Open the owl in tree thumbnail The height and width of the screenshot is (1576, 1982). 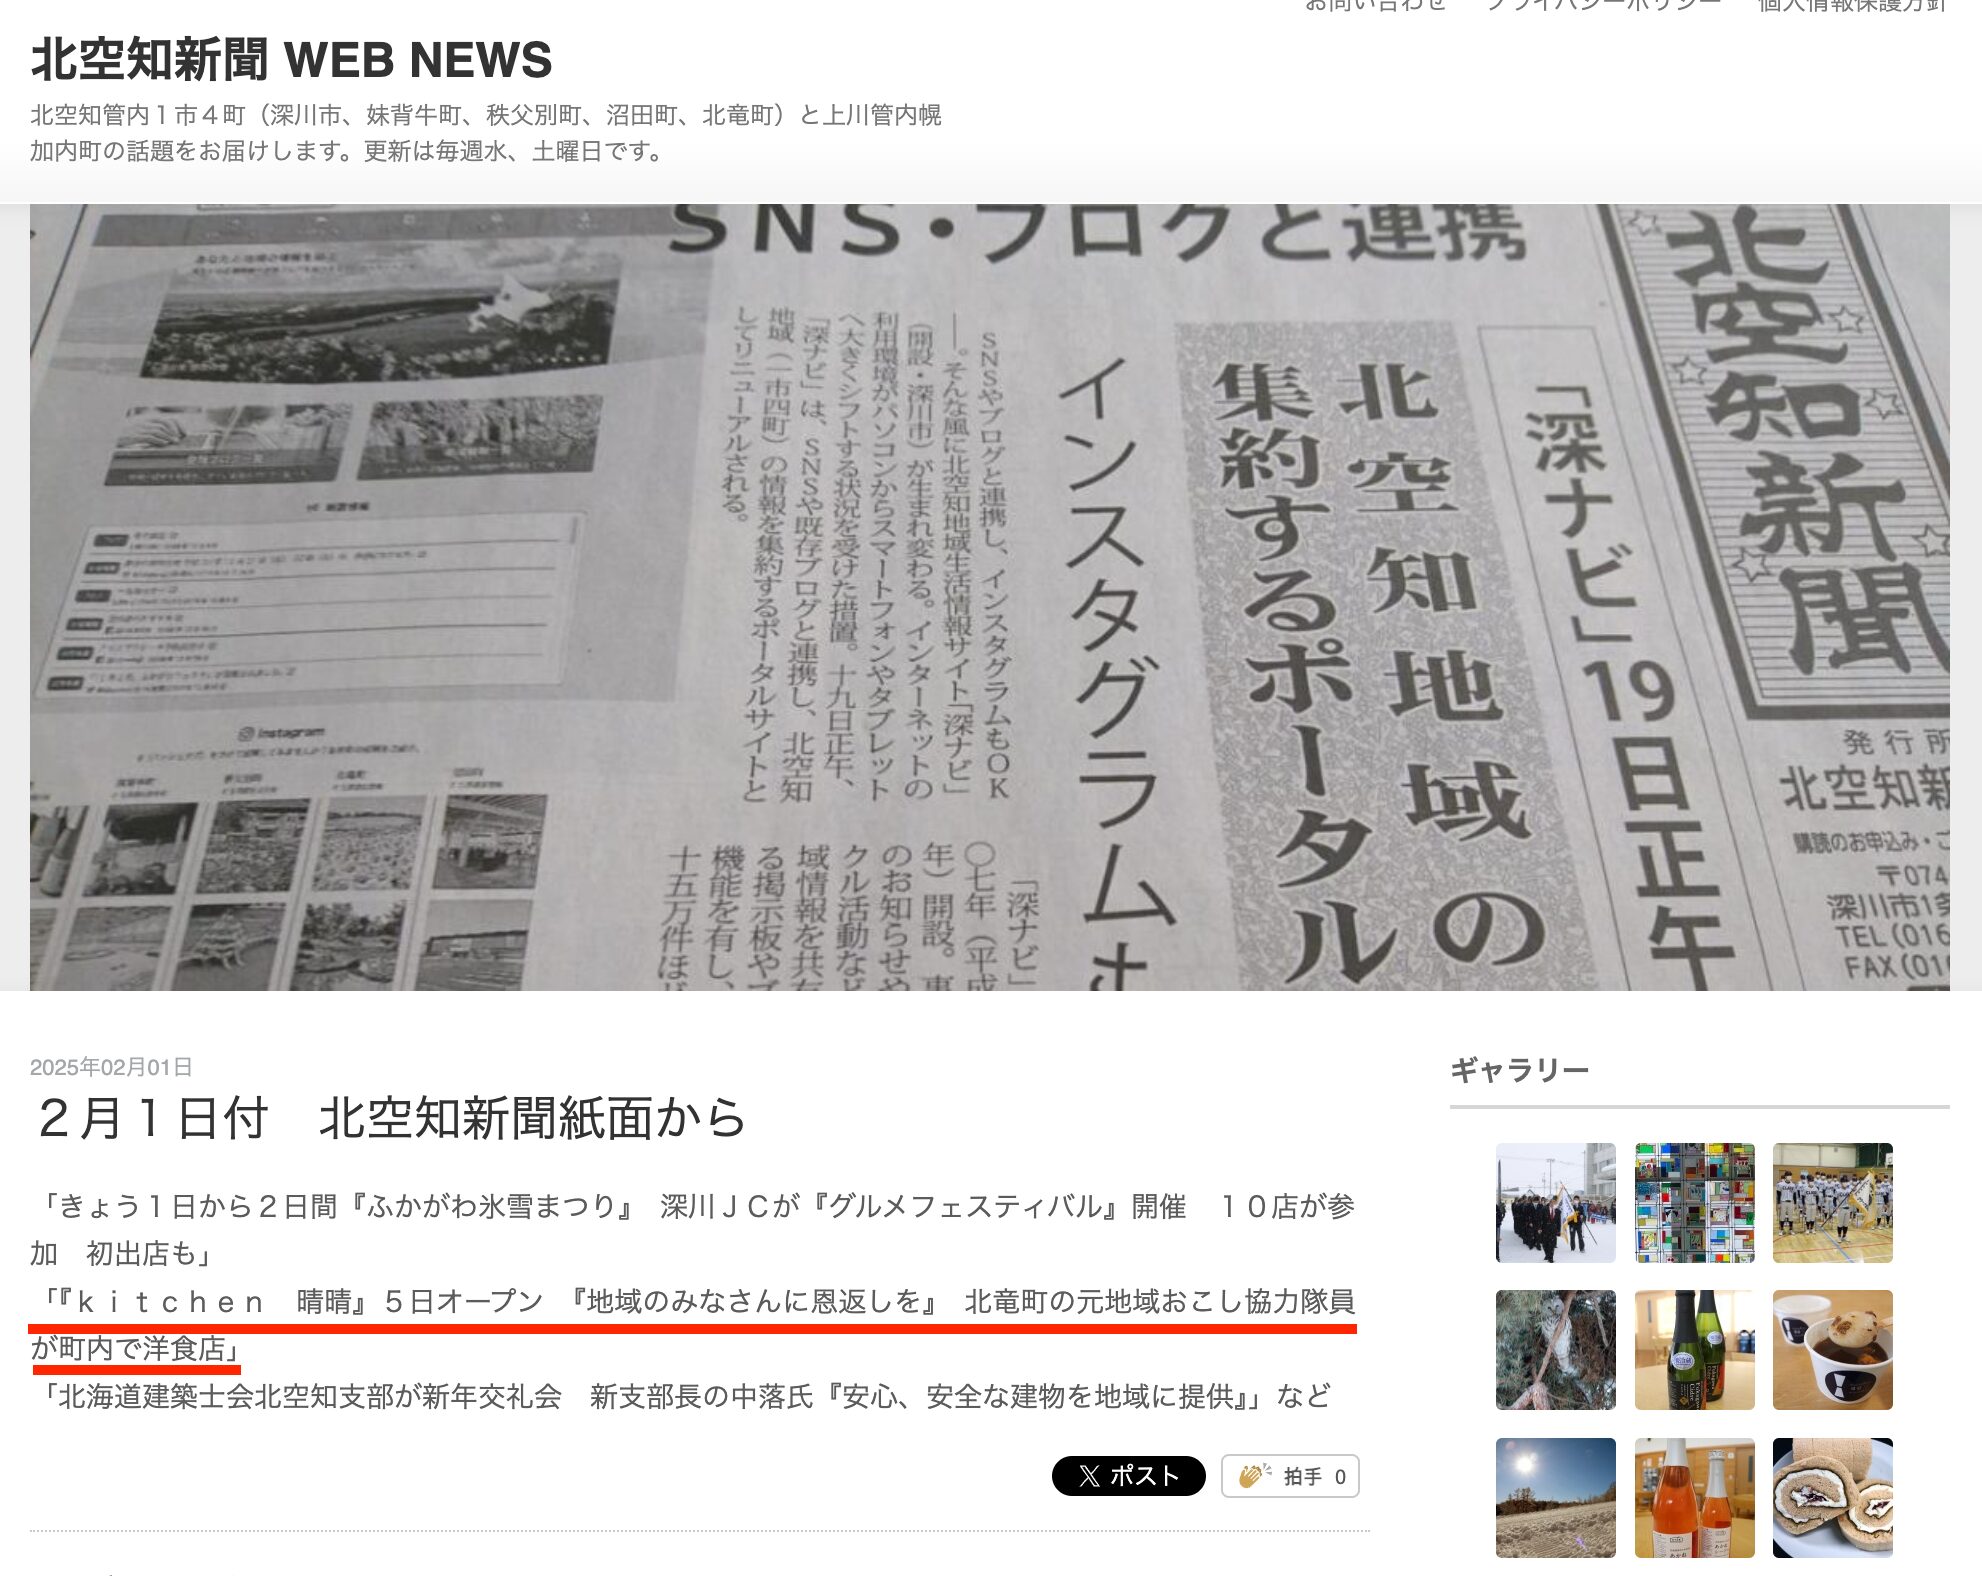(x=1555, y=1350)
